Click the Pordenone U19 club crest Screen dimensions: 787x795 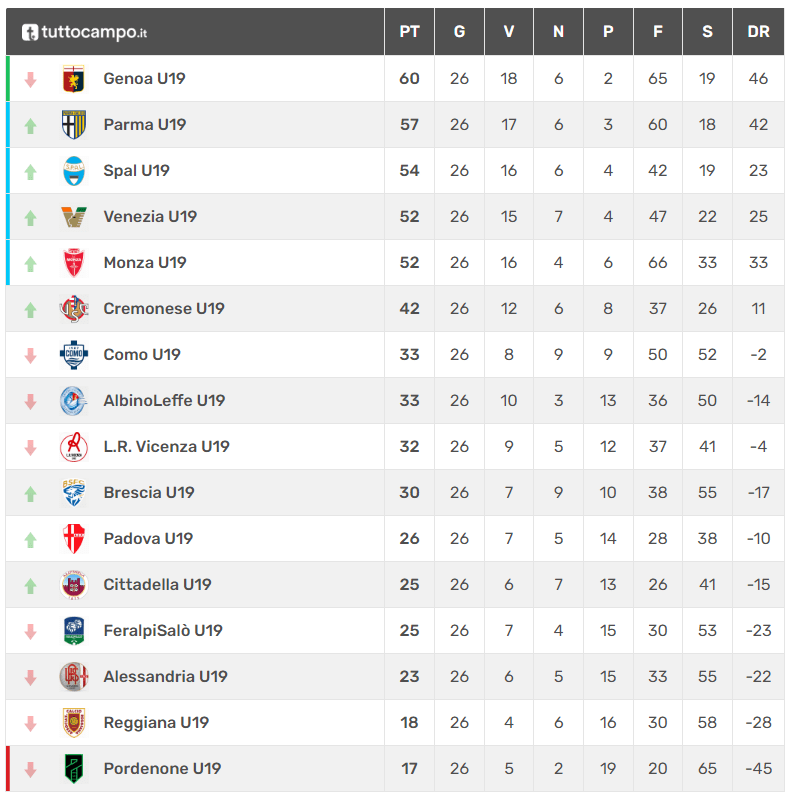pyautogui.click(x=74, y=769)
